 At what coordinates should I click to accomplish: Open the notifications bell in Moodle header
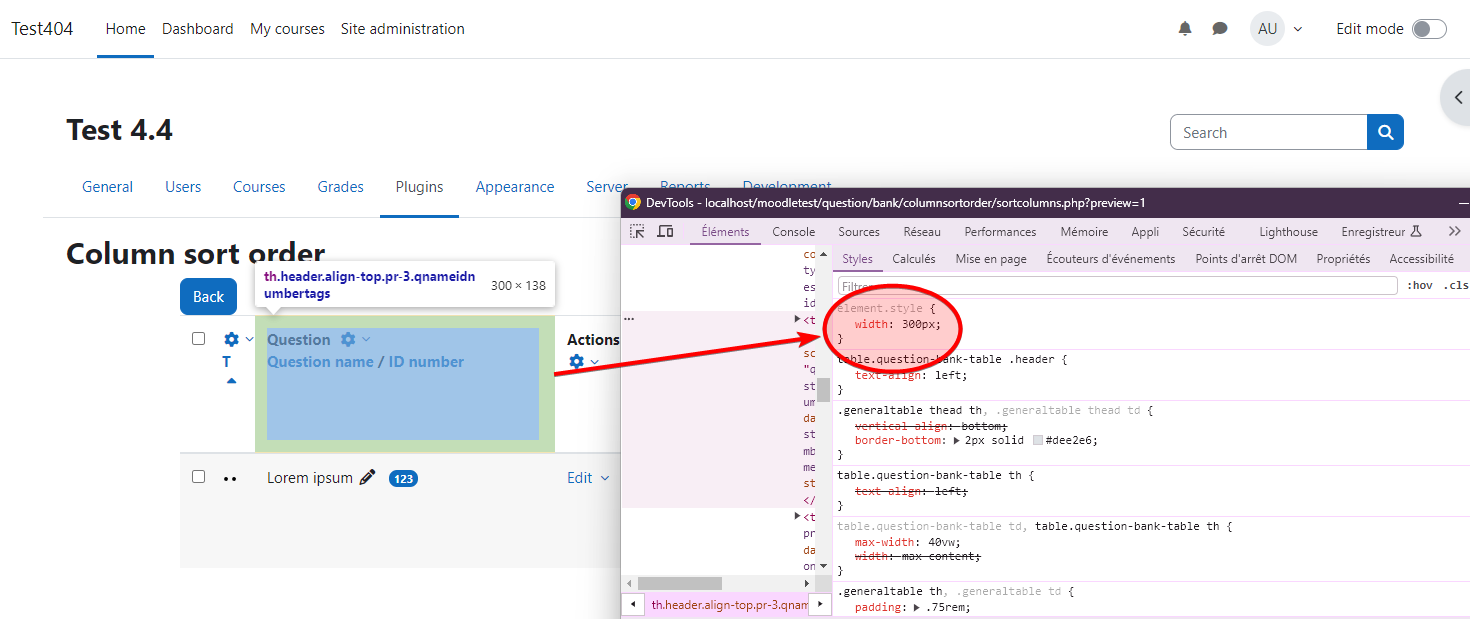1185,29
